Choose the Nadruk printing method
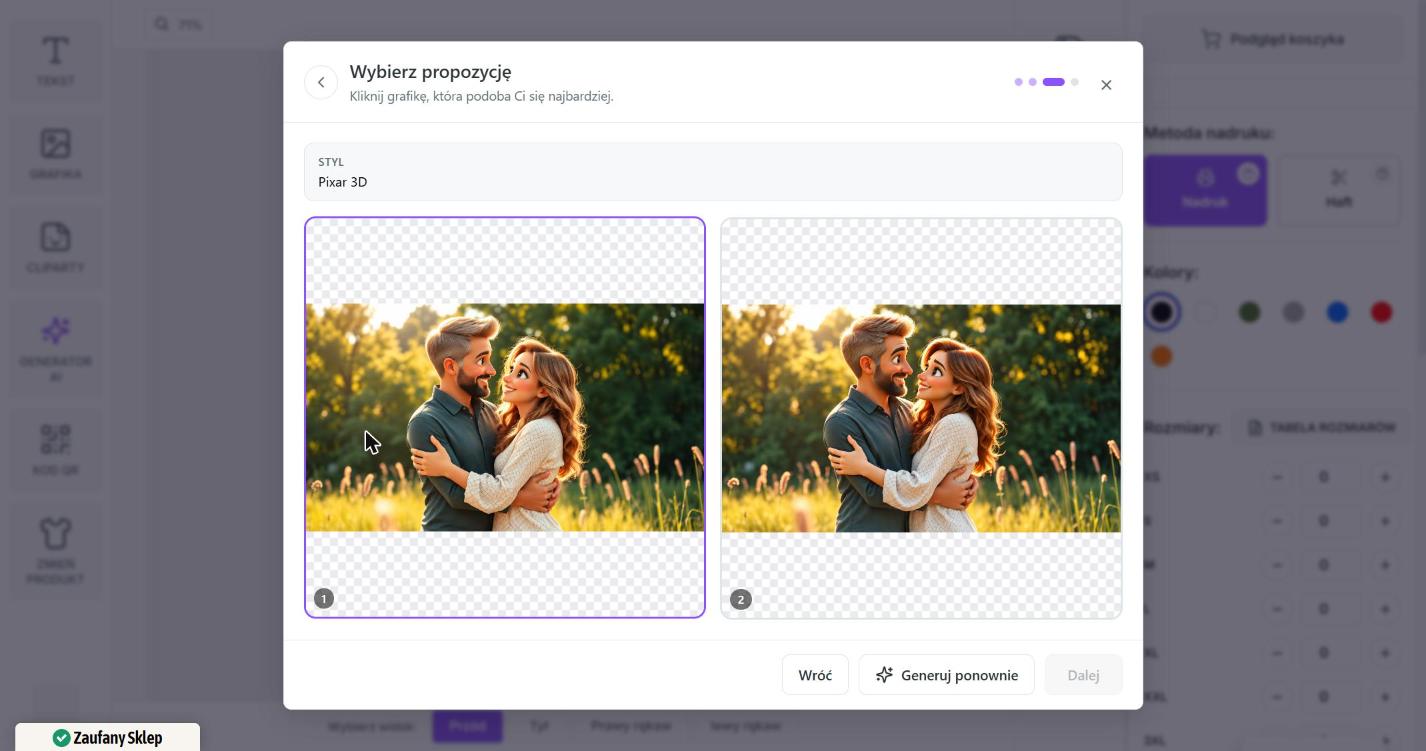Image resolution: width=1426 pixels, height=751 pixels. click(x=1205, y=190)
